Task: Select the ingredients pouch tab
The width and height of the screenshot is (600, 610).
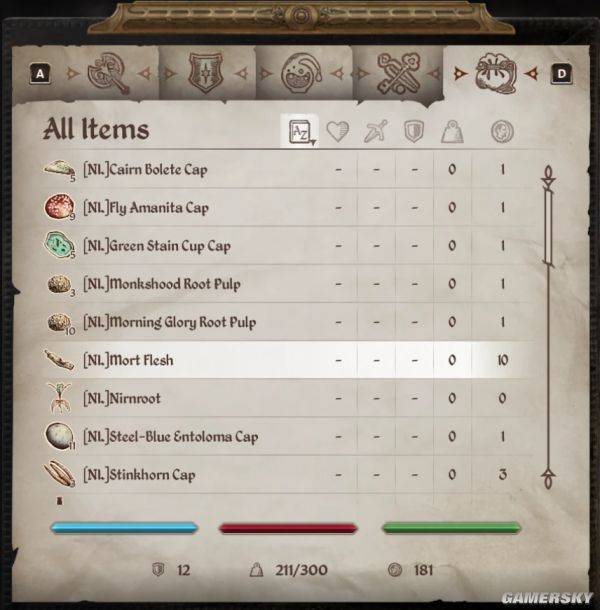Action: click(x=496, y=74)
